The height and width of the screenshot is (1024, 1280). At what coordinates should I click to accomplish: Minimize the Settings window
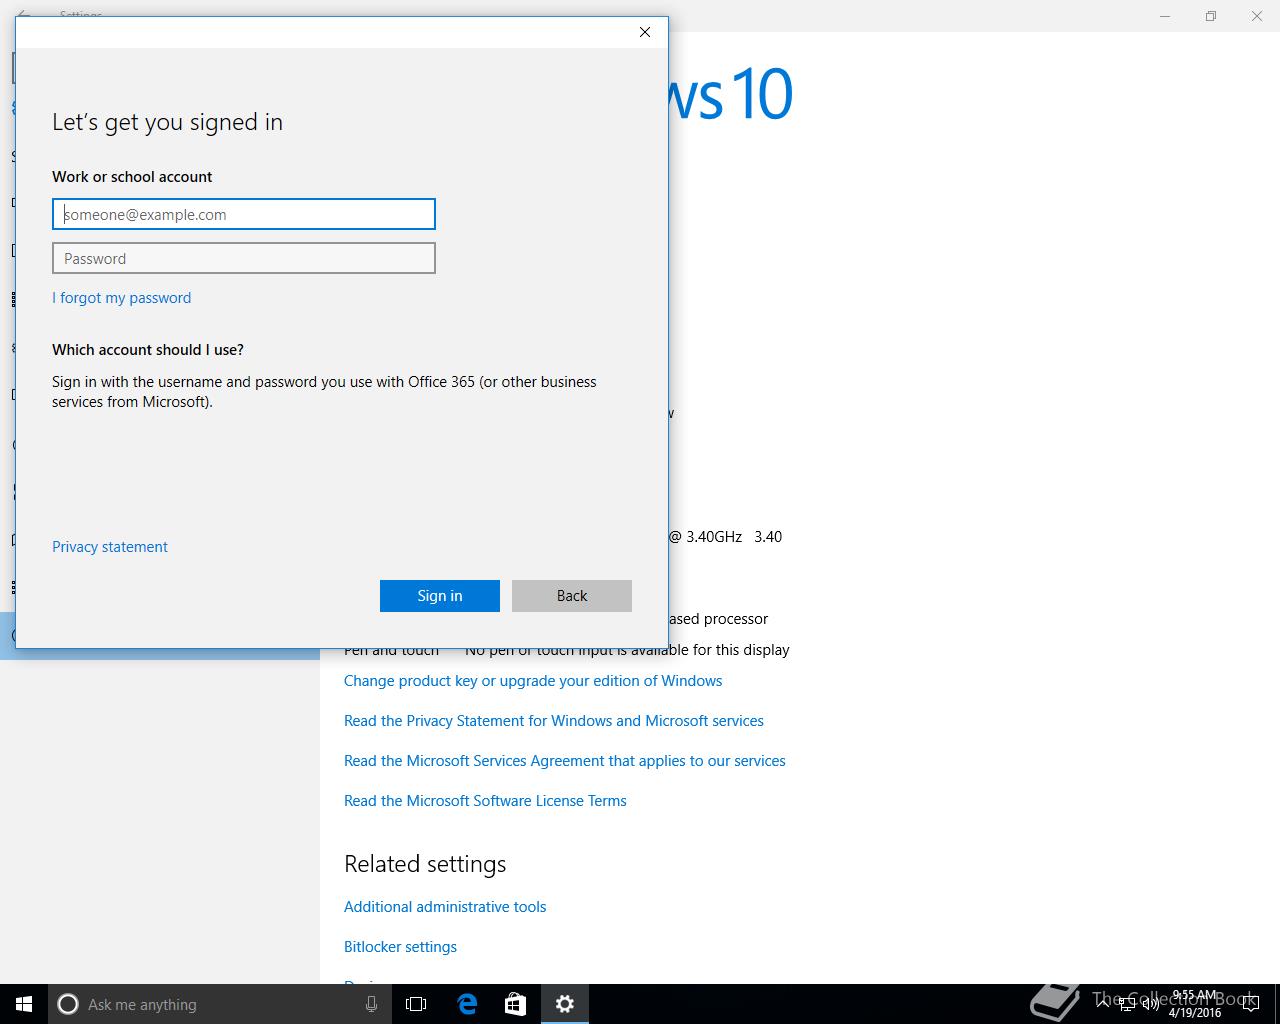click(1165, 16)
